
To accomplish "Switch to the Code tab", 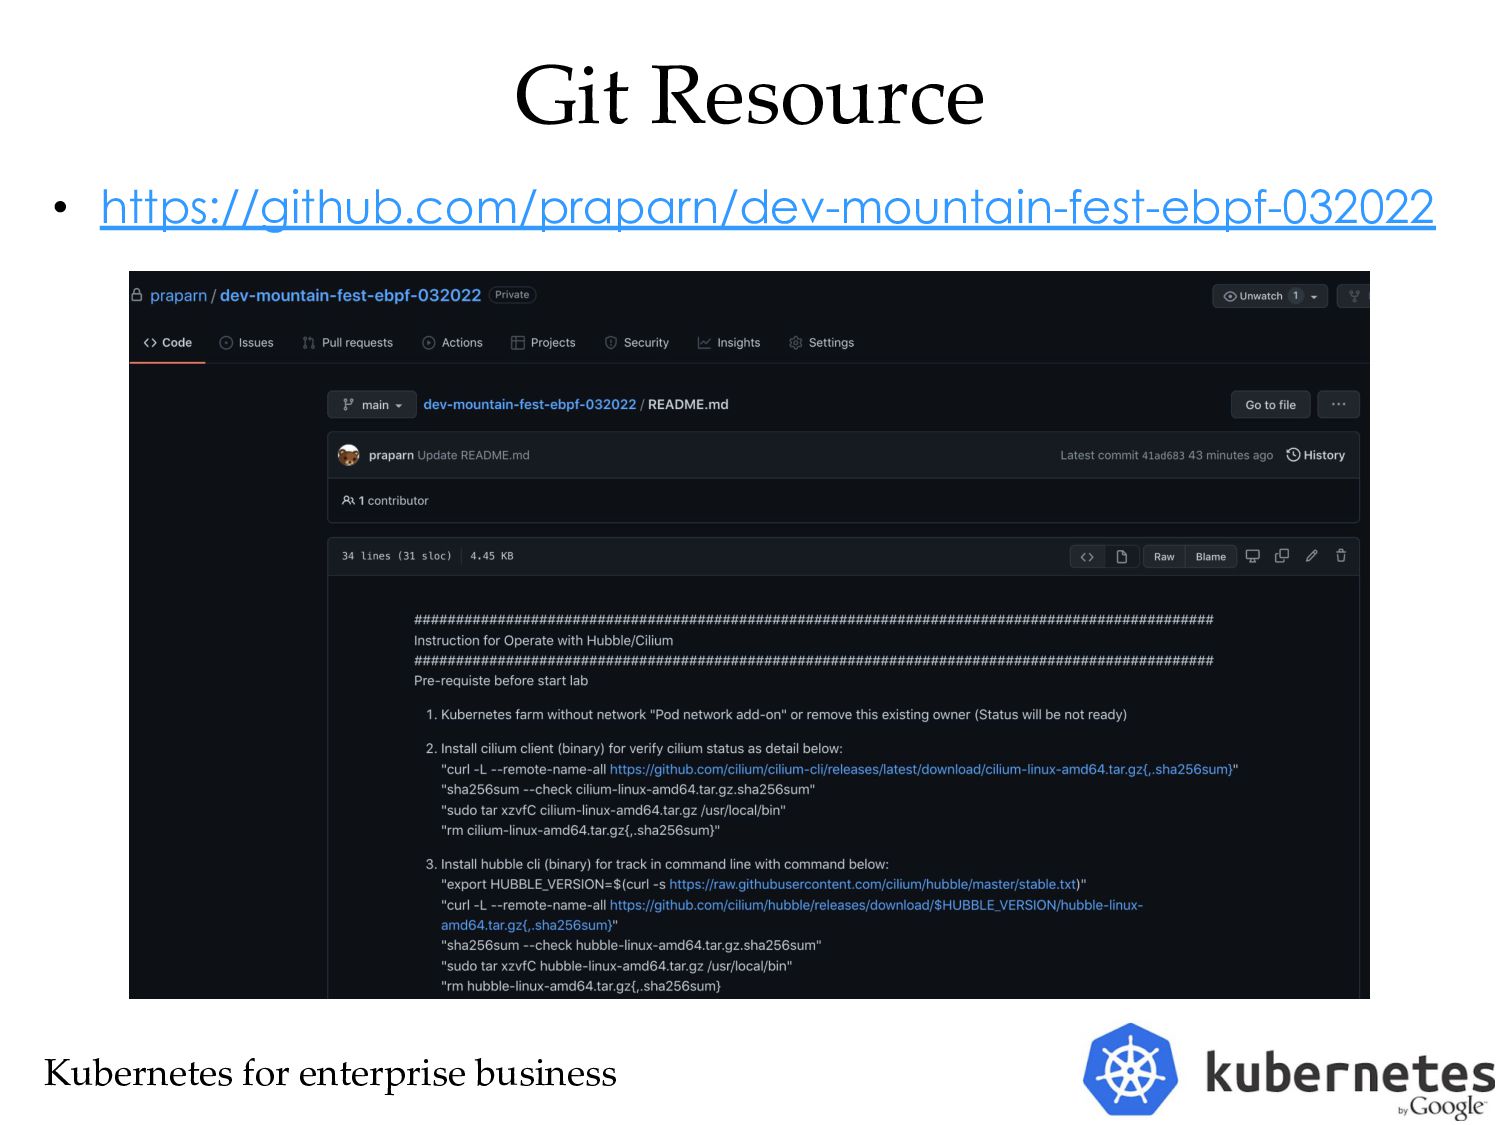I will click(167, 343).
